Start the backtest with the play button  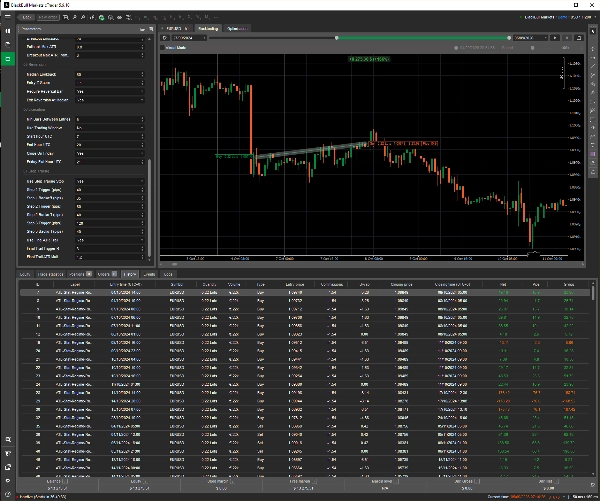click(x=555, y=38)
